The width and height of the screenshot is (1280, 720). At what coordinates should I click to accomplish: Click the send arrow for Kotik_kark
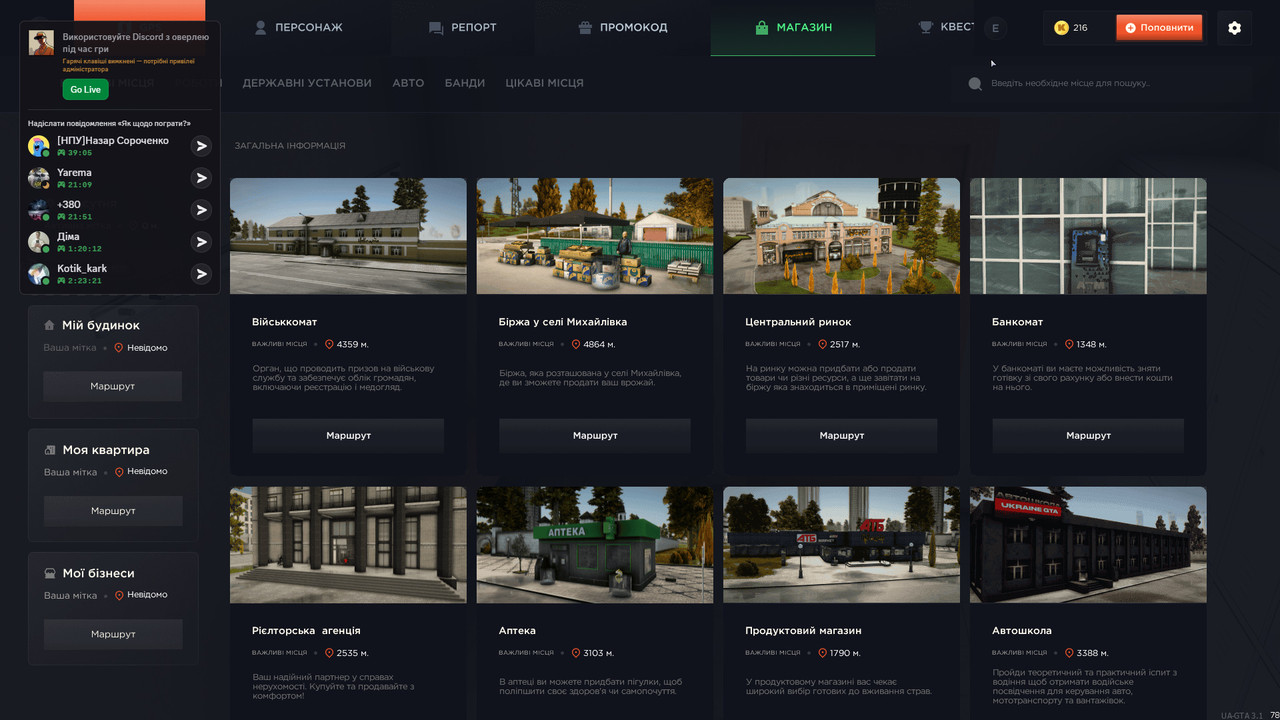[201, 274]
